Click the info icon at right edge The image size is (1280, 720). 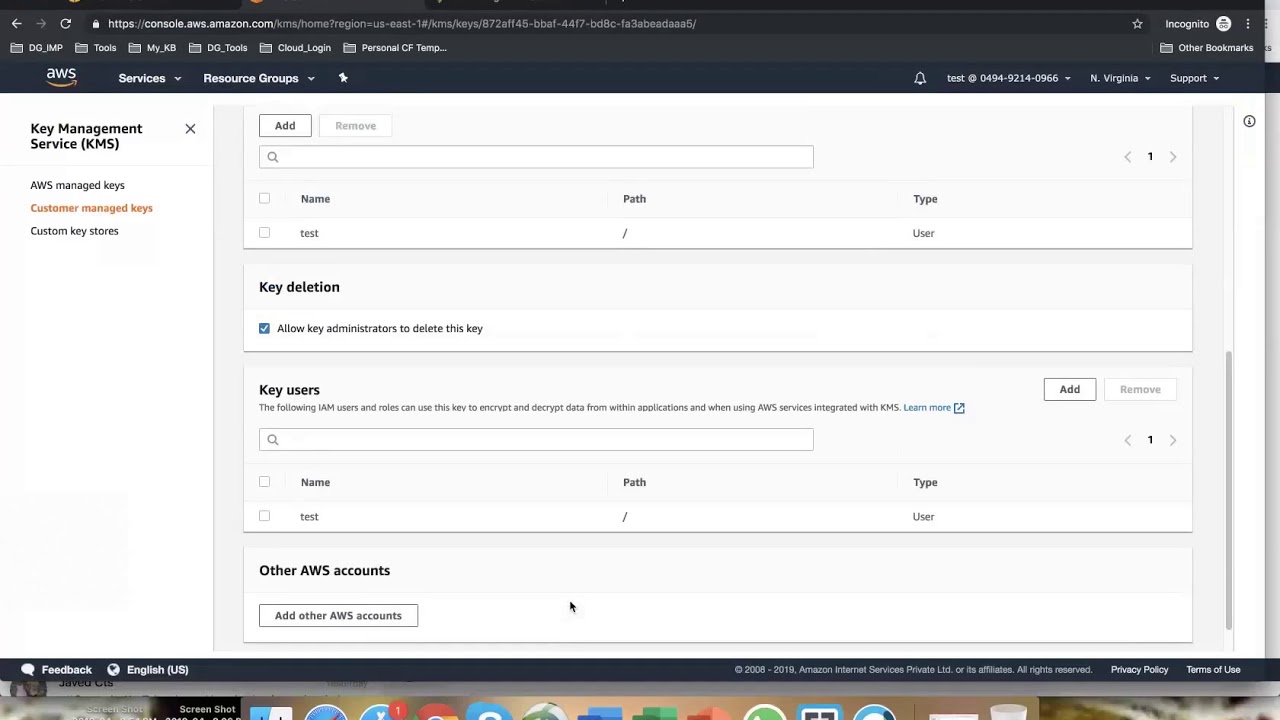[x=1249, y=121]
